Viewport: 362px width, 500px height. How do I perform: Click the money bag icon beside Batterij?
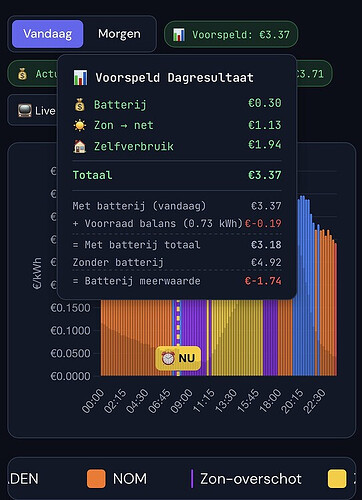pos(80,105)
